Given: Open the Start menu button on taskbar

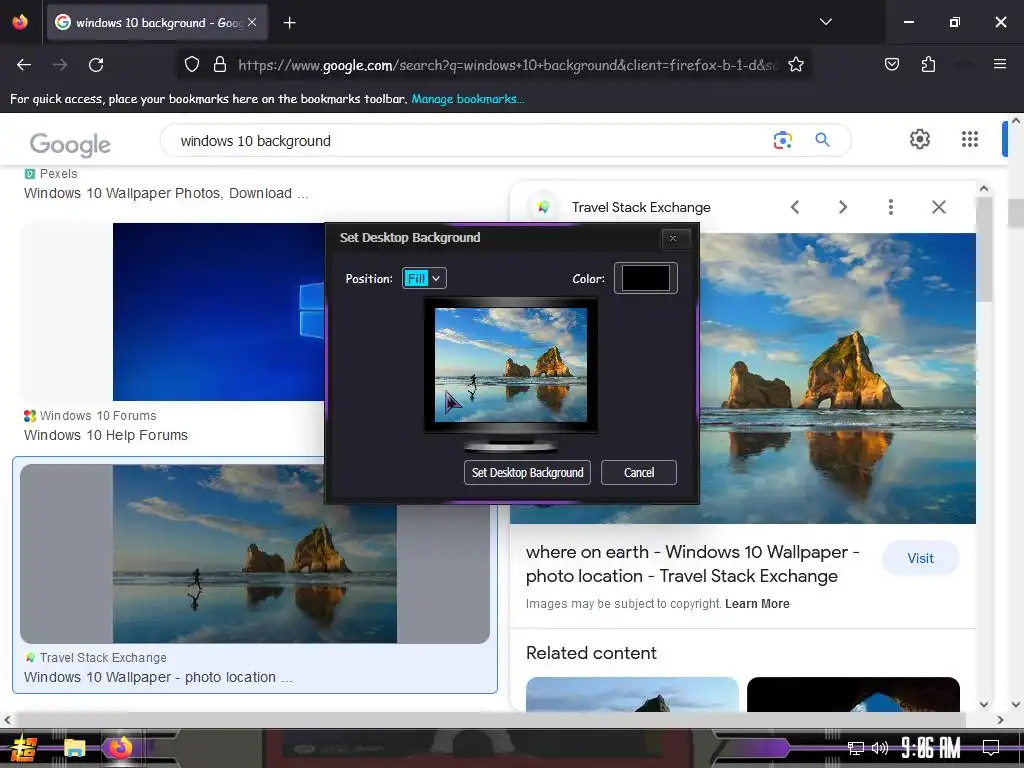Looking at the screenshot, I should tap(24, 748).
